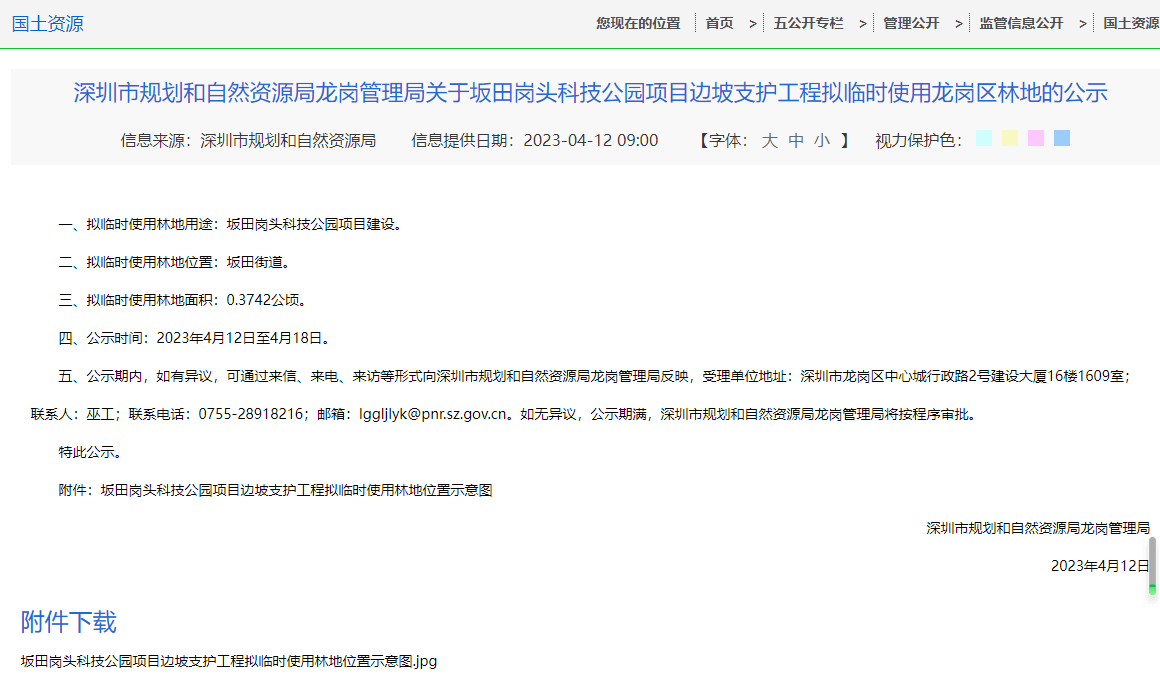
Task: Set font size to 大 (large)
Action: click(x=769, y=141)
